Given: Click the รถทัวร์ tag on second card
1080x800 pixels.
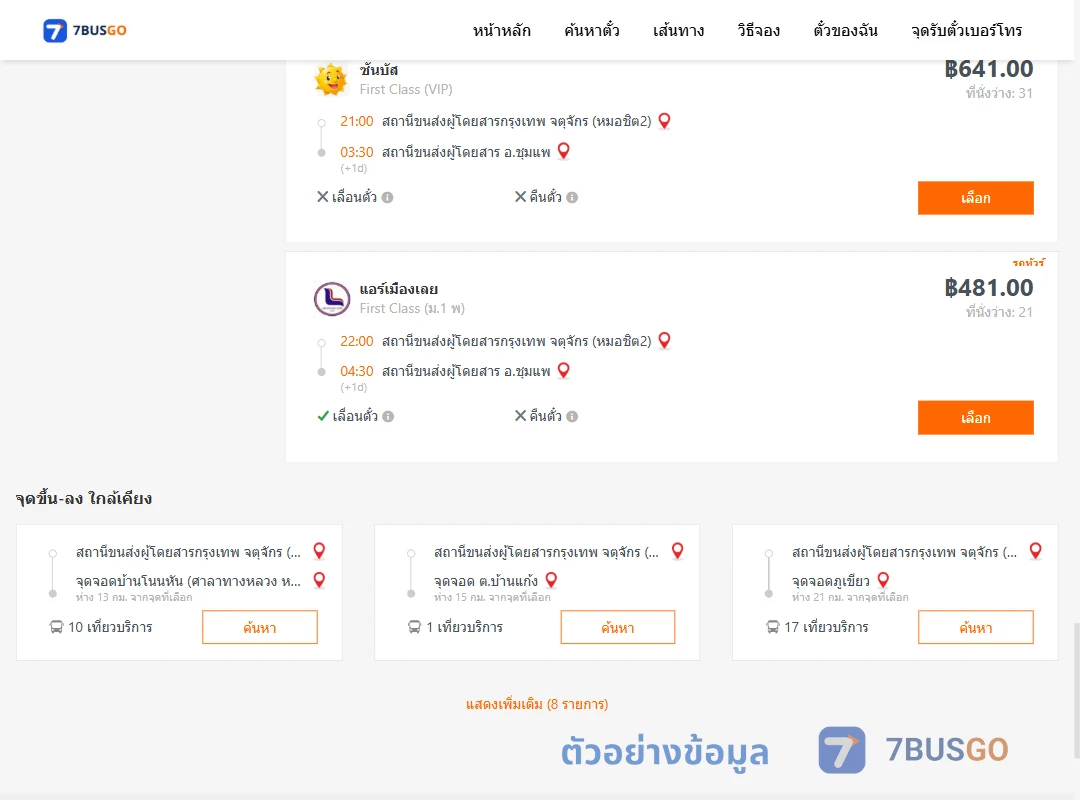Looking at the screenshot, I should click(x=1028, y=263).
